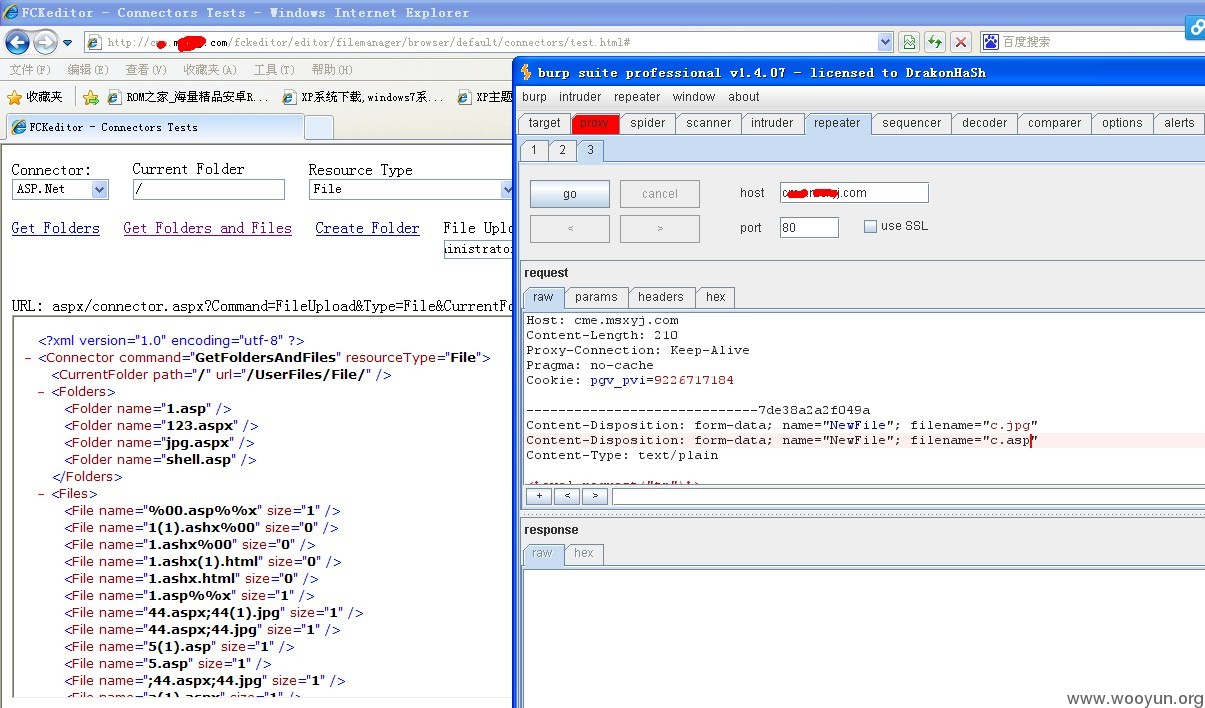
Task: Click the go button in repeater
Action: 570,194
